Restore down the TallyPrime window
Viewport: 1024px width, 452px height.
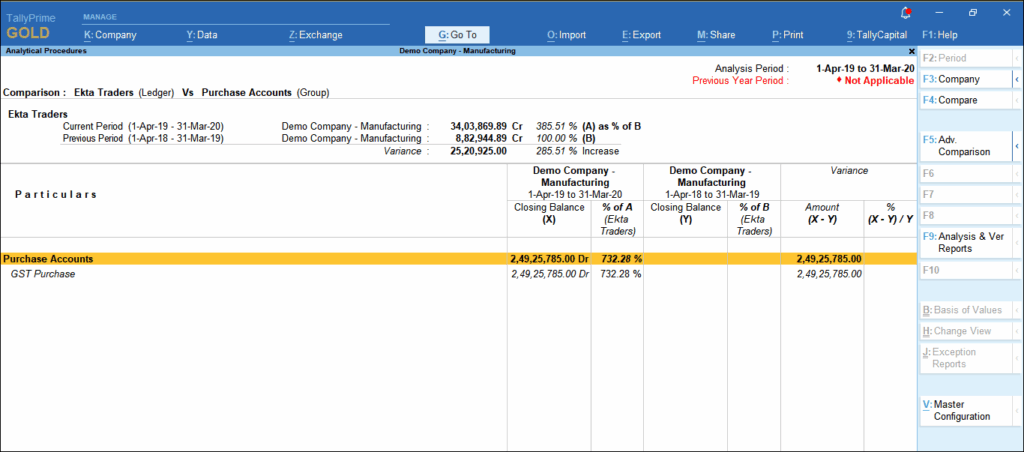pos(972,12)
